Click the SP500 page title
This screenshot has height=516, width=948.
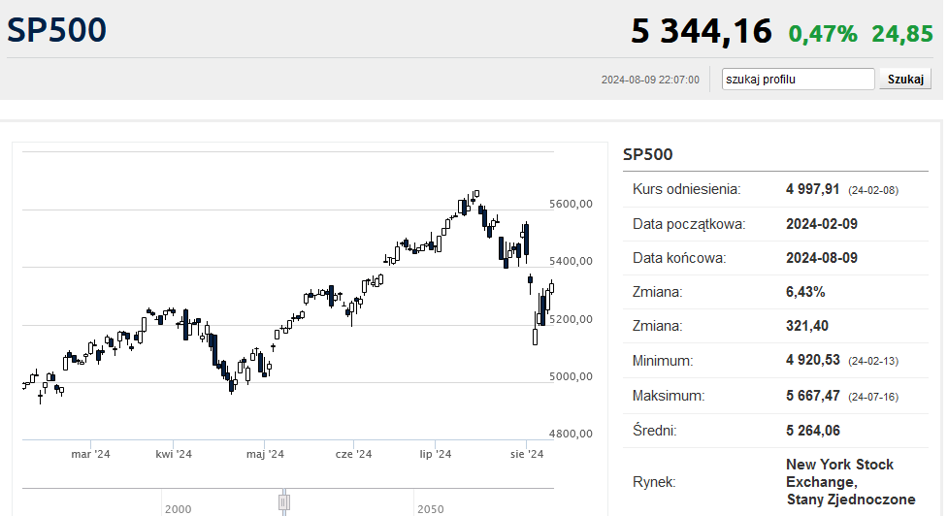click(57, 30)
